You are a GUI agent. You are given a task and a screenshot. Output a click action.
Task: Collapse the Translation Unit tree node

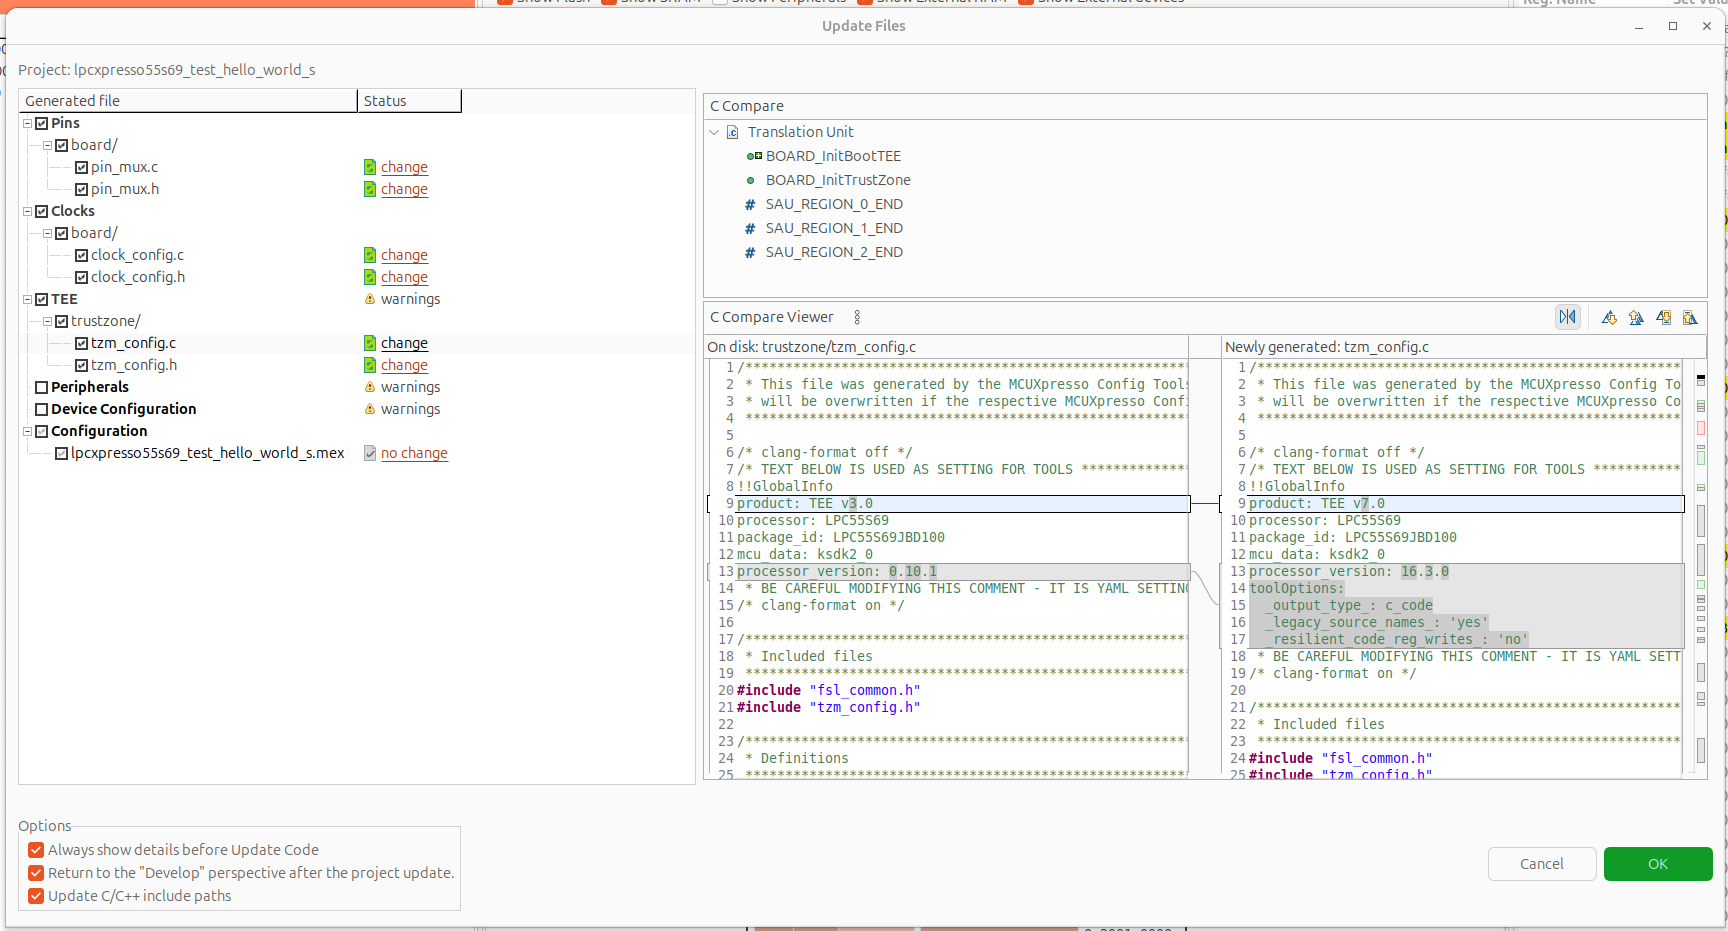click(714, 132)
